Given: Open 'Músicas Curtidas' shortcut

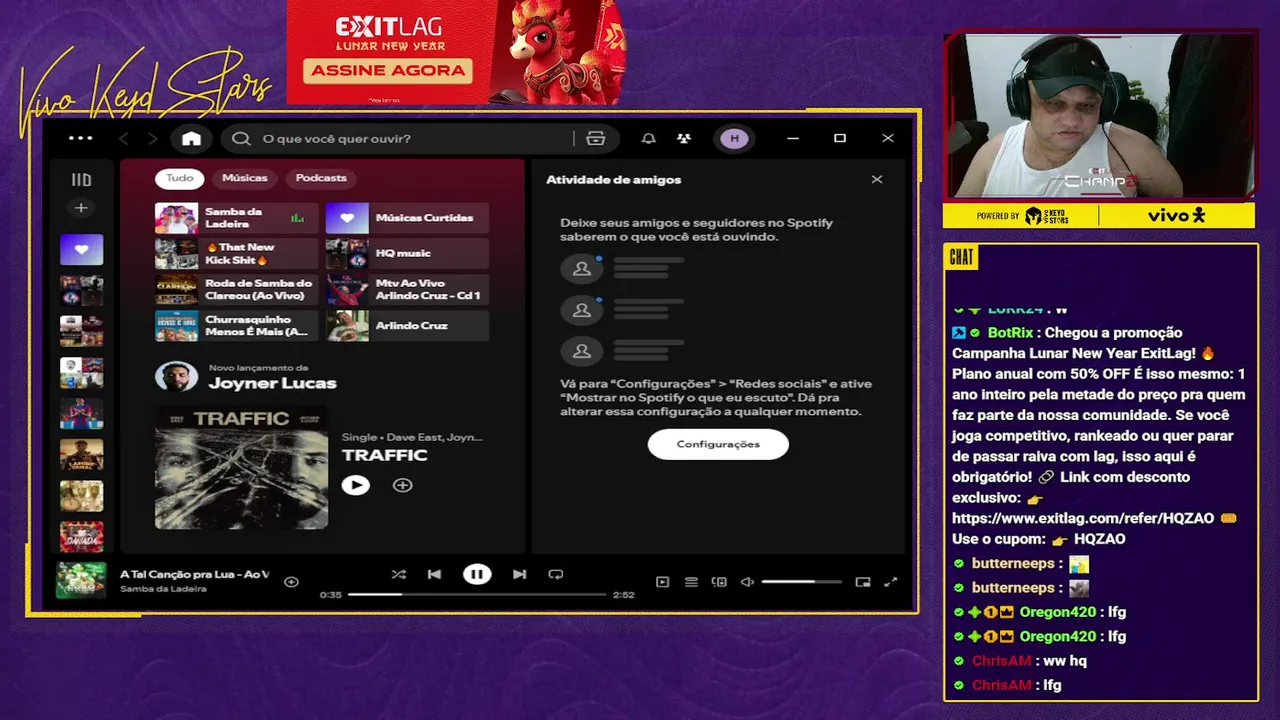Looking at the screenshot, I should (407, 218).
